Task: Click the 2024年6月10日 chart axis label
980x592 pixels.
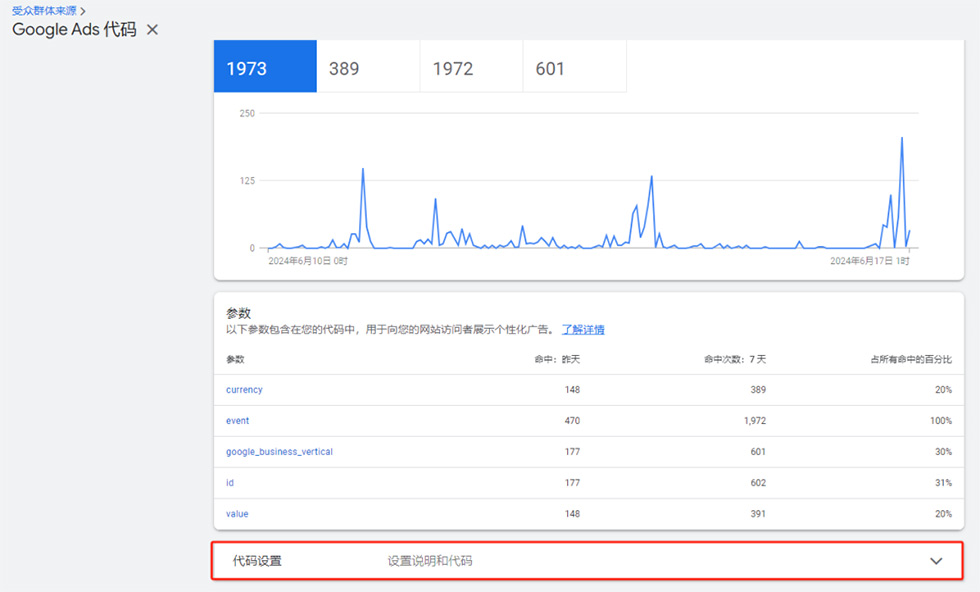Action: [x=307, y=260]
